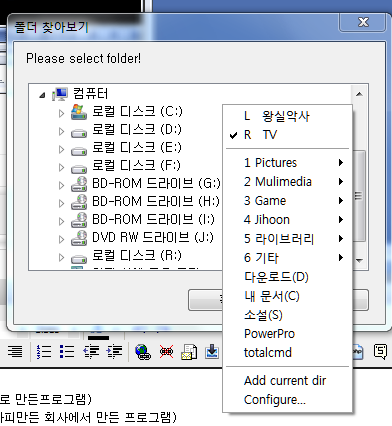Screen dimensions: 392x426
Task: Click the drive icon for 로컬 디스크 (F:)
Action: pos(79,169)
